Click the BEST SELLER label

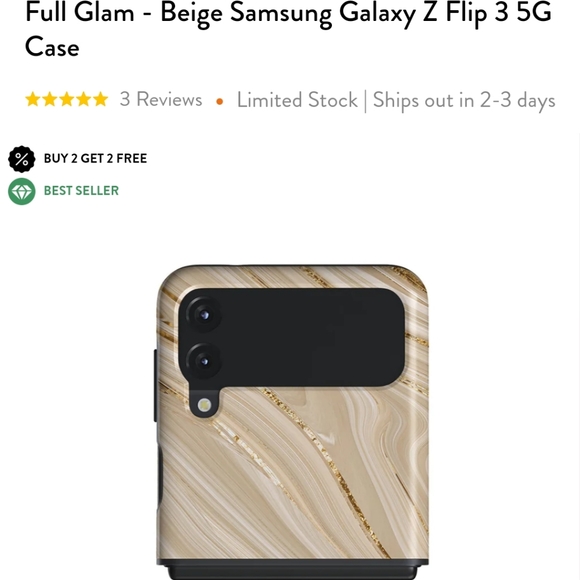pyautogui.click(x=81, y=190)
